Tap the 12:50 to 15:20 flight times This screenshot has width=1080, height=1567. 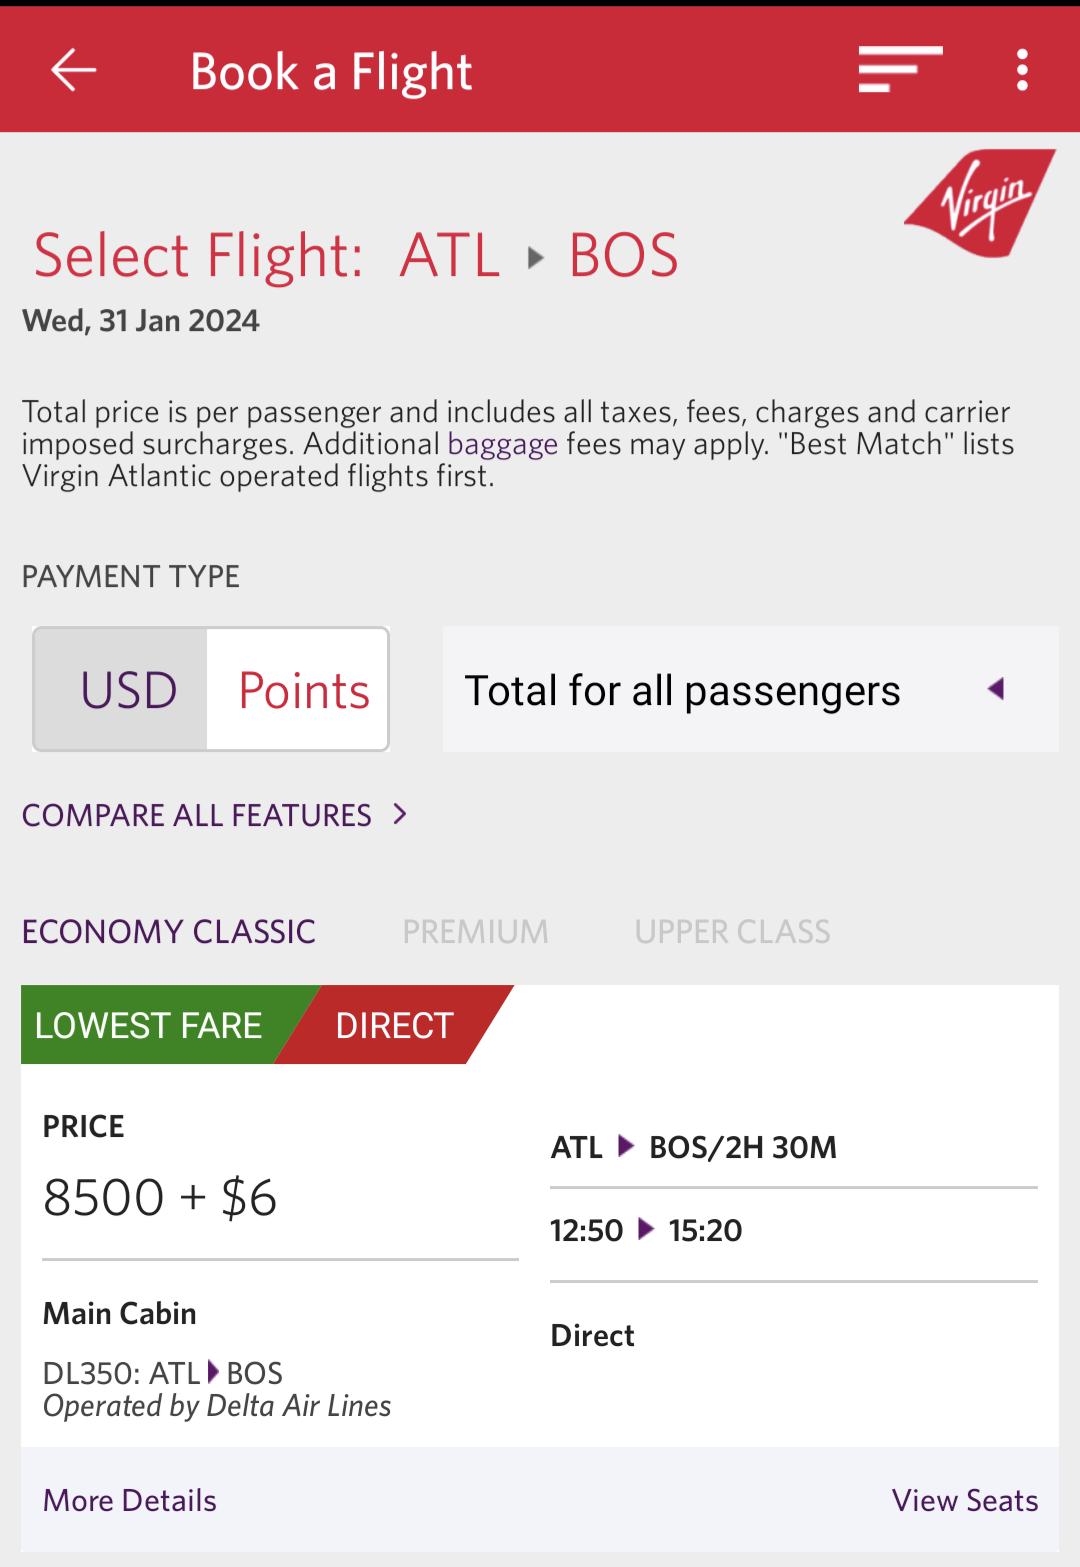tap(646, 1230)
